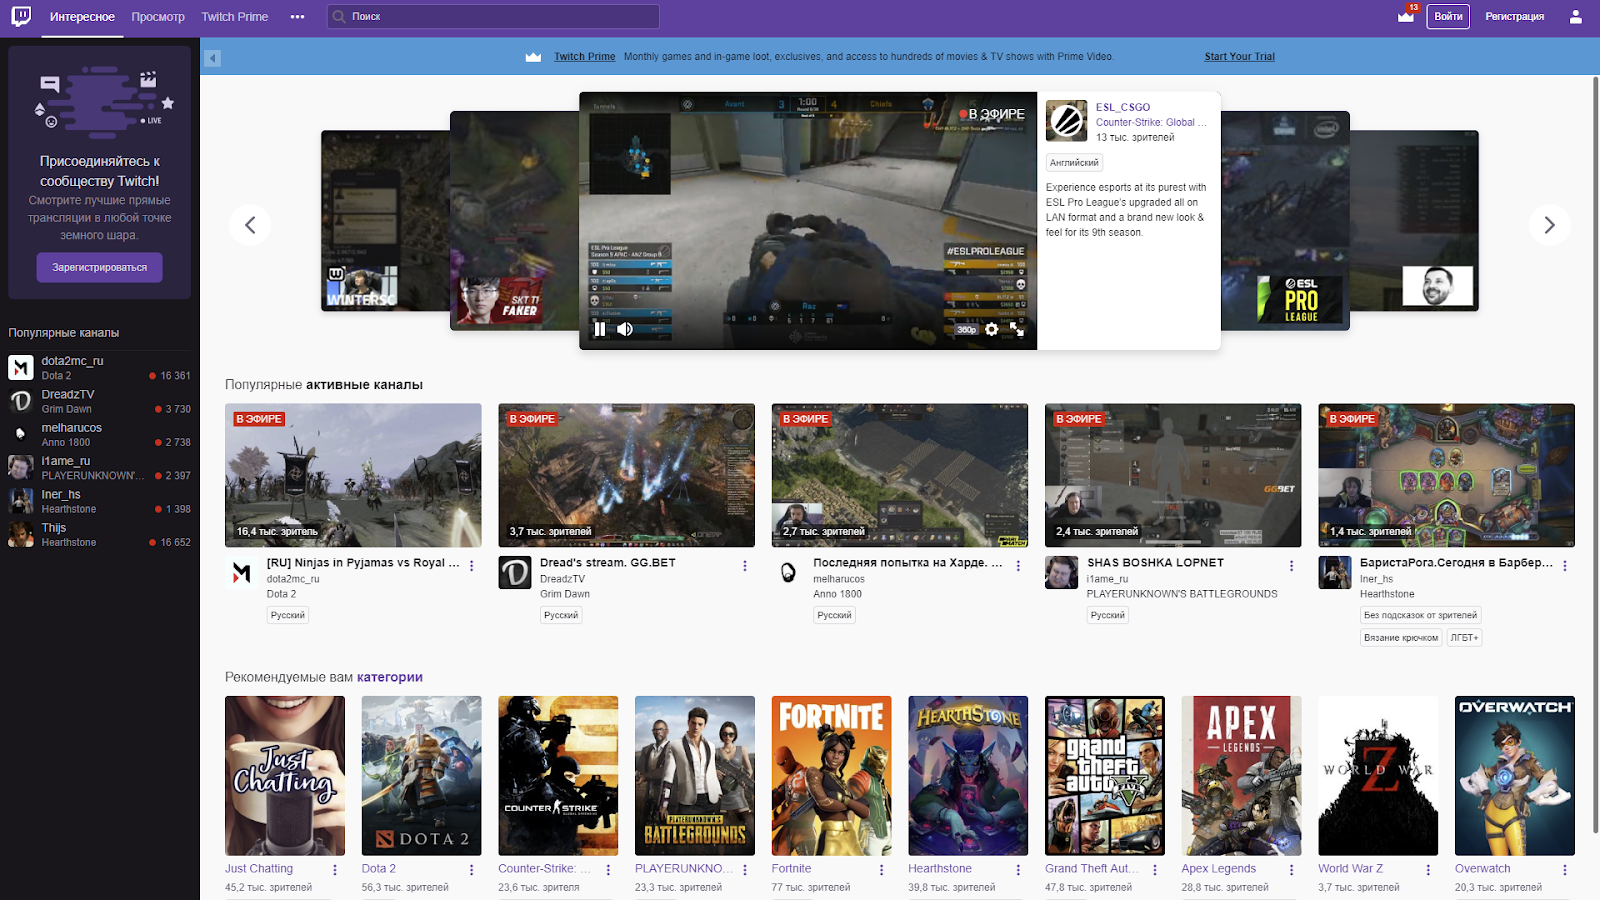Open options menu for Fortnite category
This screenshot has height=900, width=1600.
coord(882,870)
